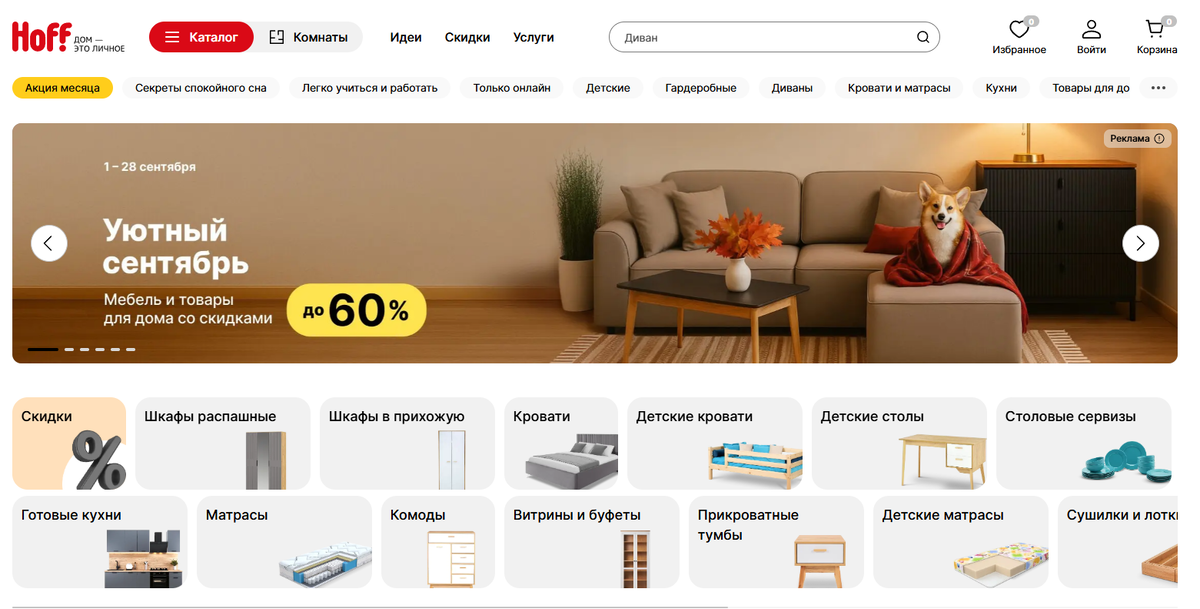Open the Каталог menu button
1200x609 pixels.
[x=201, y=37]
